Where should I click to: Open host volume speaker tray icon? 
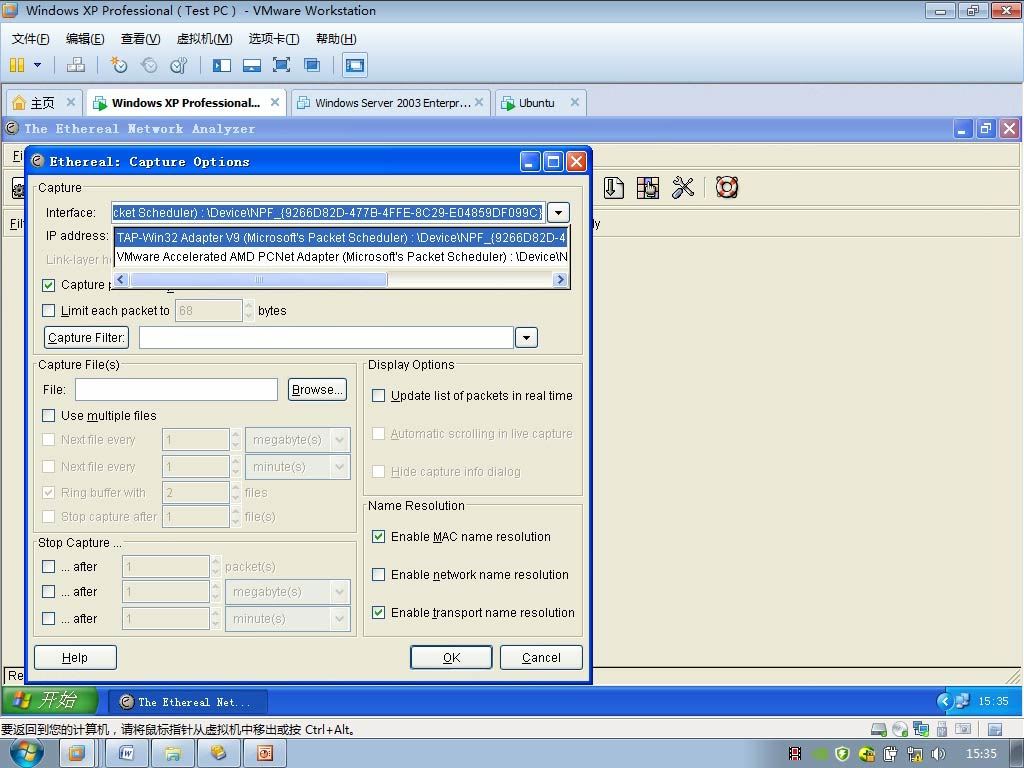click(938, 754)
